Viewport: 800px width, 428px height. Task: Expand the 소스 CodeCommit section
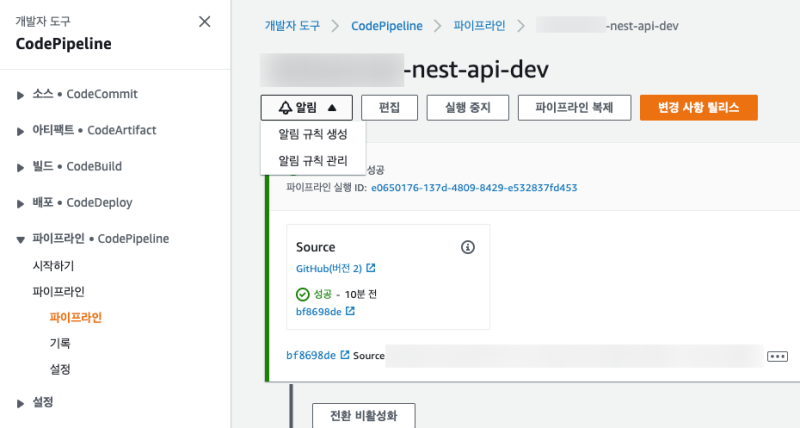20,94
